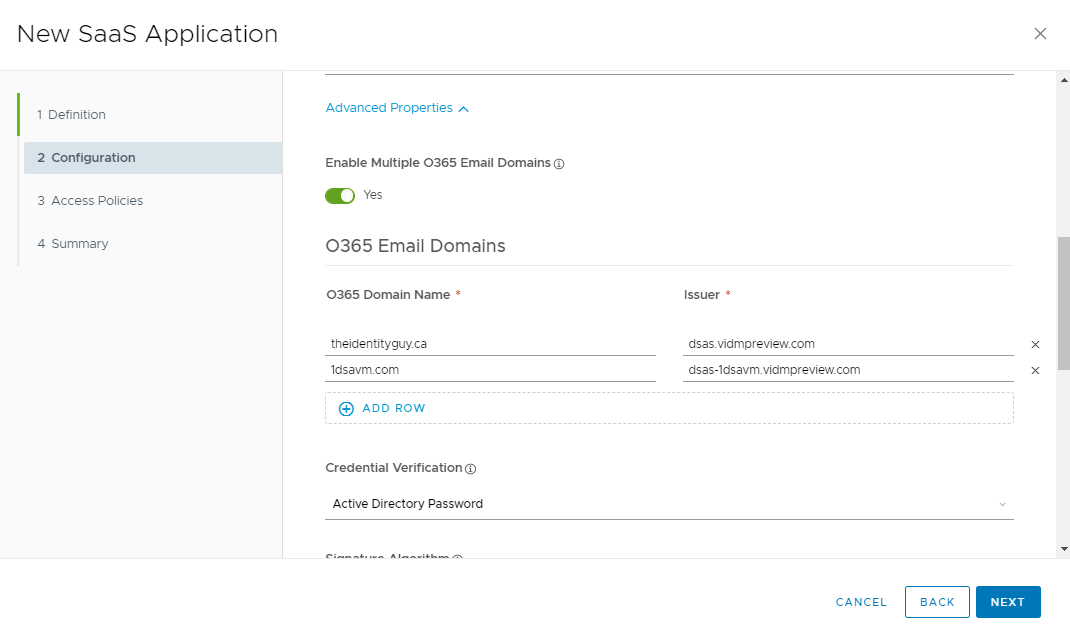Viewport: 1070px width, 635px height.
Task: Click the NEXT button
Action: pyautogui.click(x=1007, y=601)
